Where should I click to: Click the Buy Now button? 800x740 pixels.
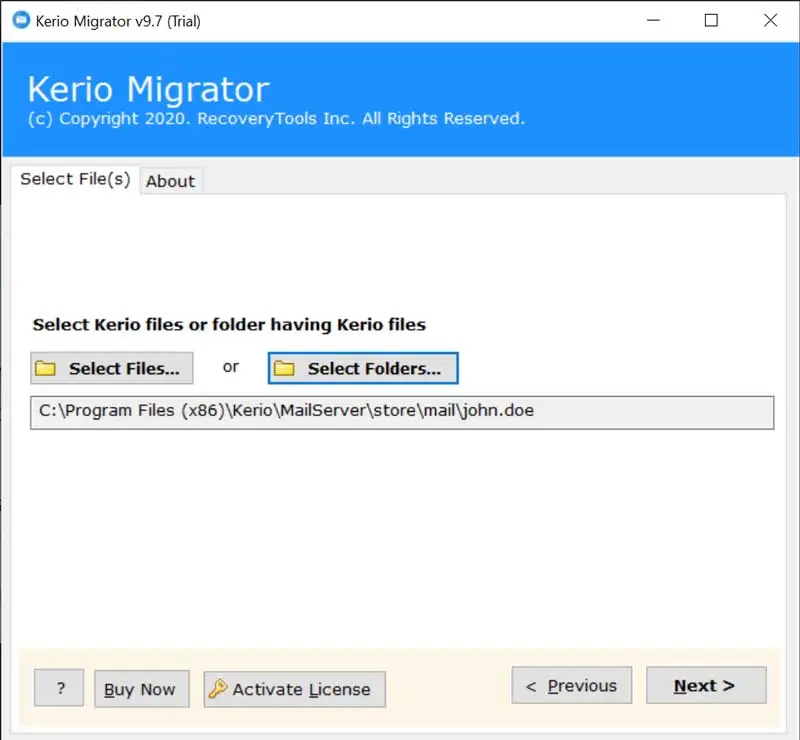pyautogui.click(x=140, y=689)
